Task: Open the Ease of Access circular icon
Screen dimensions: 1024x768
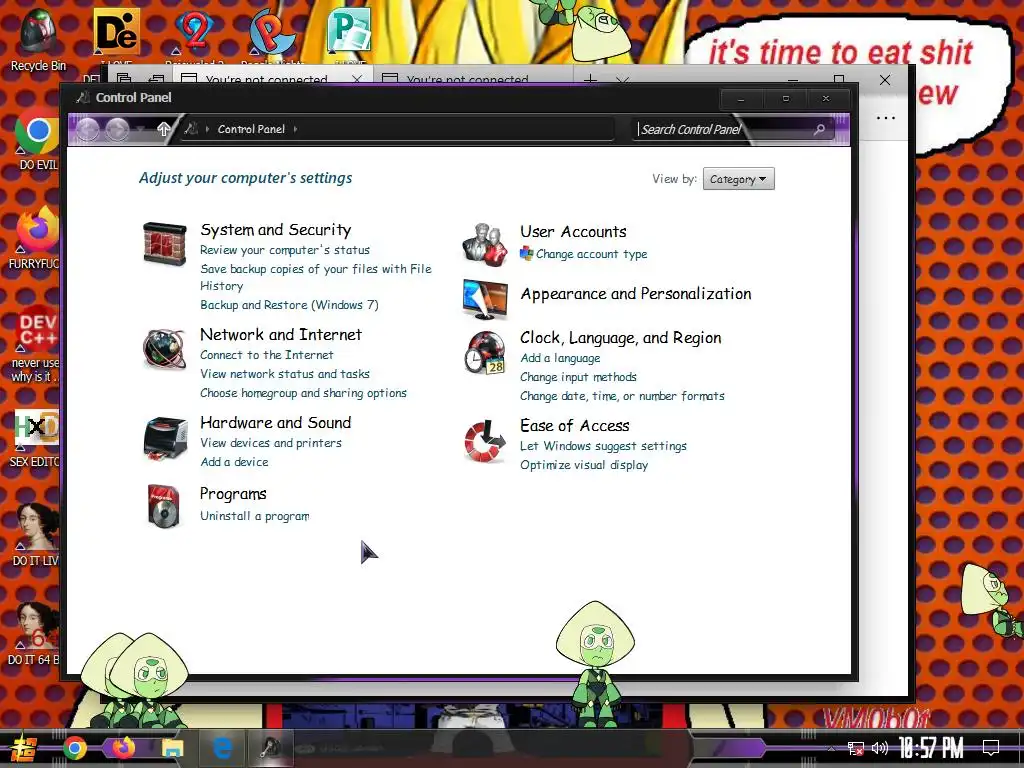Action: (485, 441)
